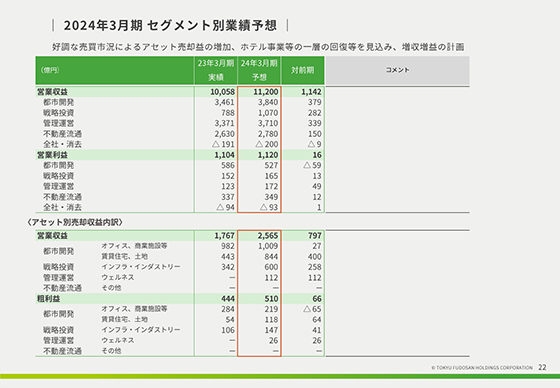Select the 営業利益 actual value 1,104

(x=224, y=155)
